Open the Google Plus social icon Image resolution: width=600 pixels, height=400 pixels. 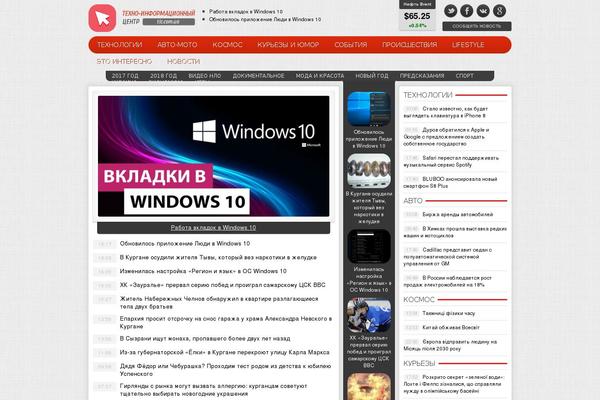pos(499,11)
